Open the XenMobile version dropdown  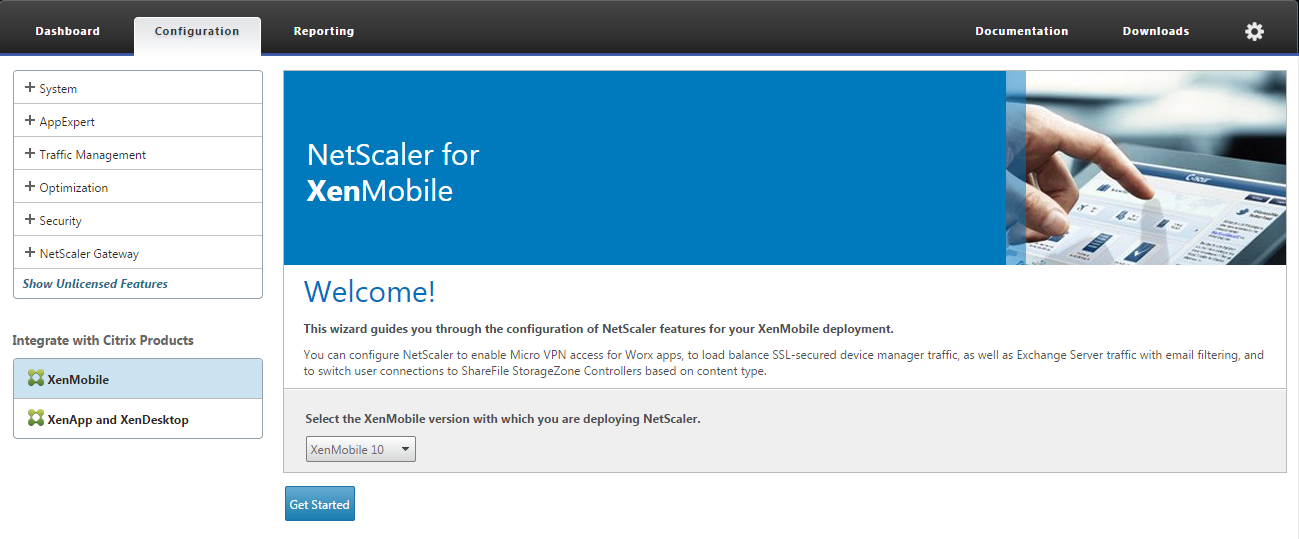click(360, 450)
